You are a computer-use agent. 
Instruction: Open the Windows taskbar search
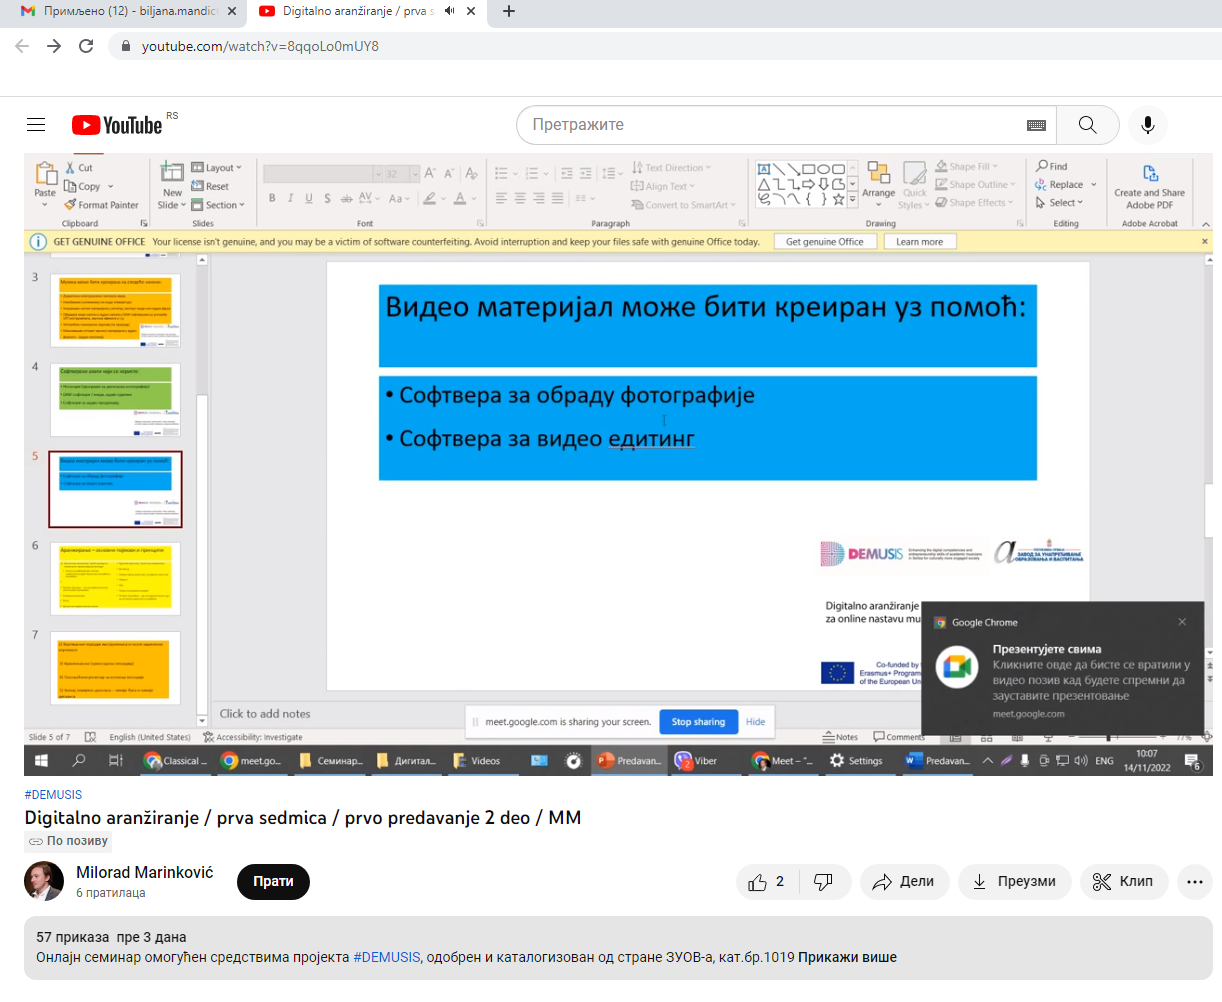(79, 761)
